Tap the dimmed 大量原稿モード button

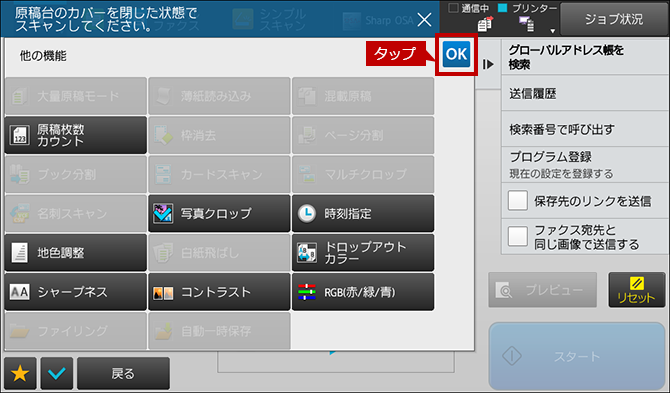[76, 96]
